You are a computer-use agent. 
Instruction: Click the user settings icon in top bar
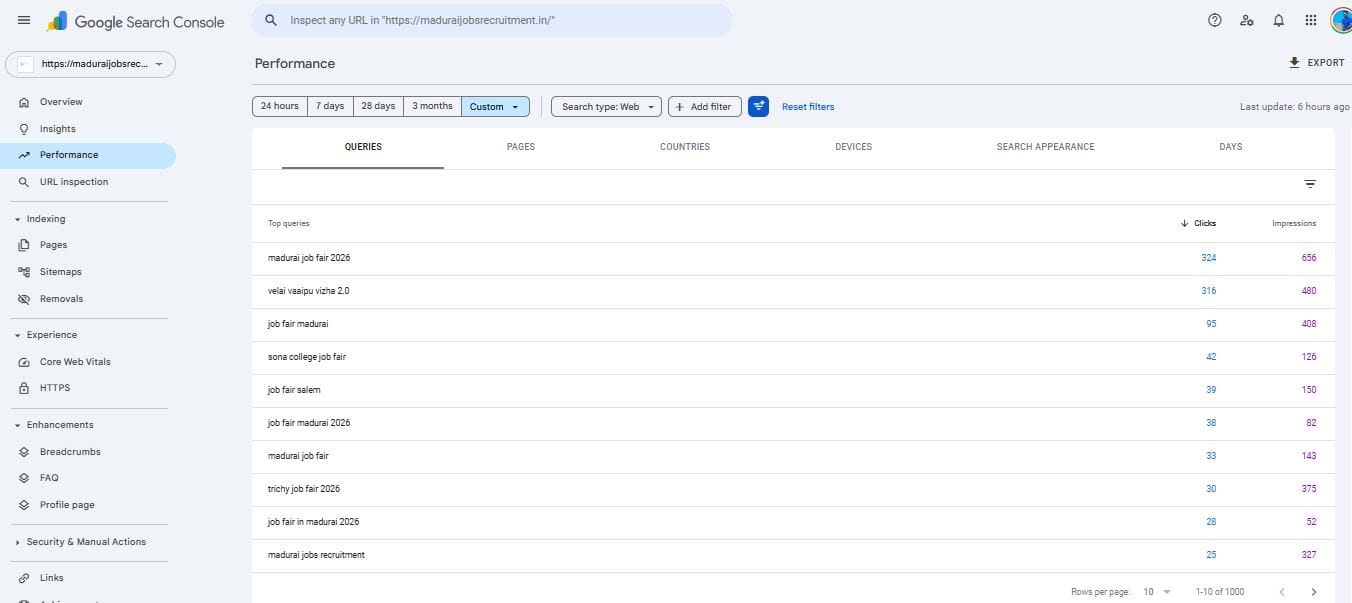(1246, 20)
